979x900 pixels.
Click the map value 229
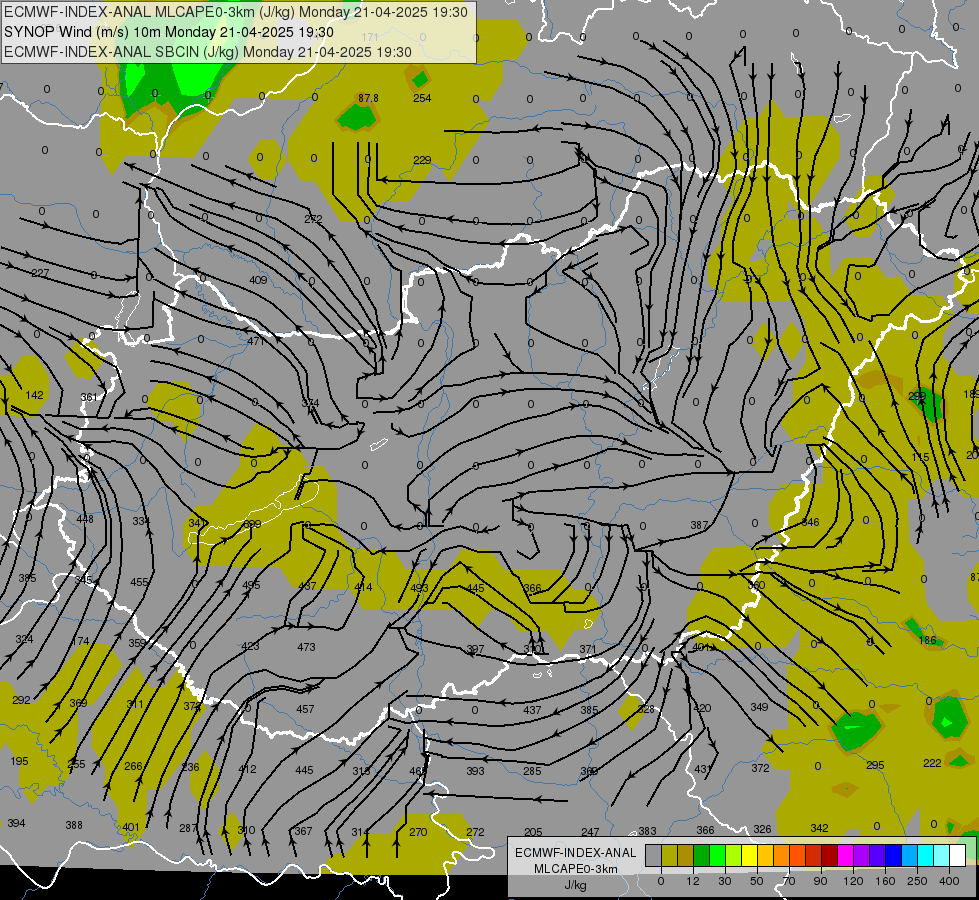point(422,160)
